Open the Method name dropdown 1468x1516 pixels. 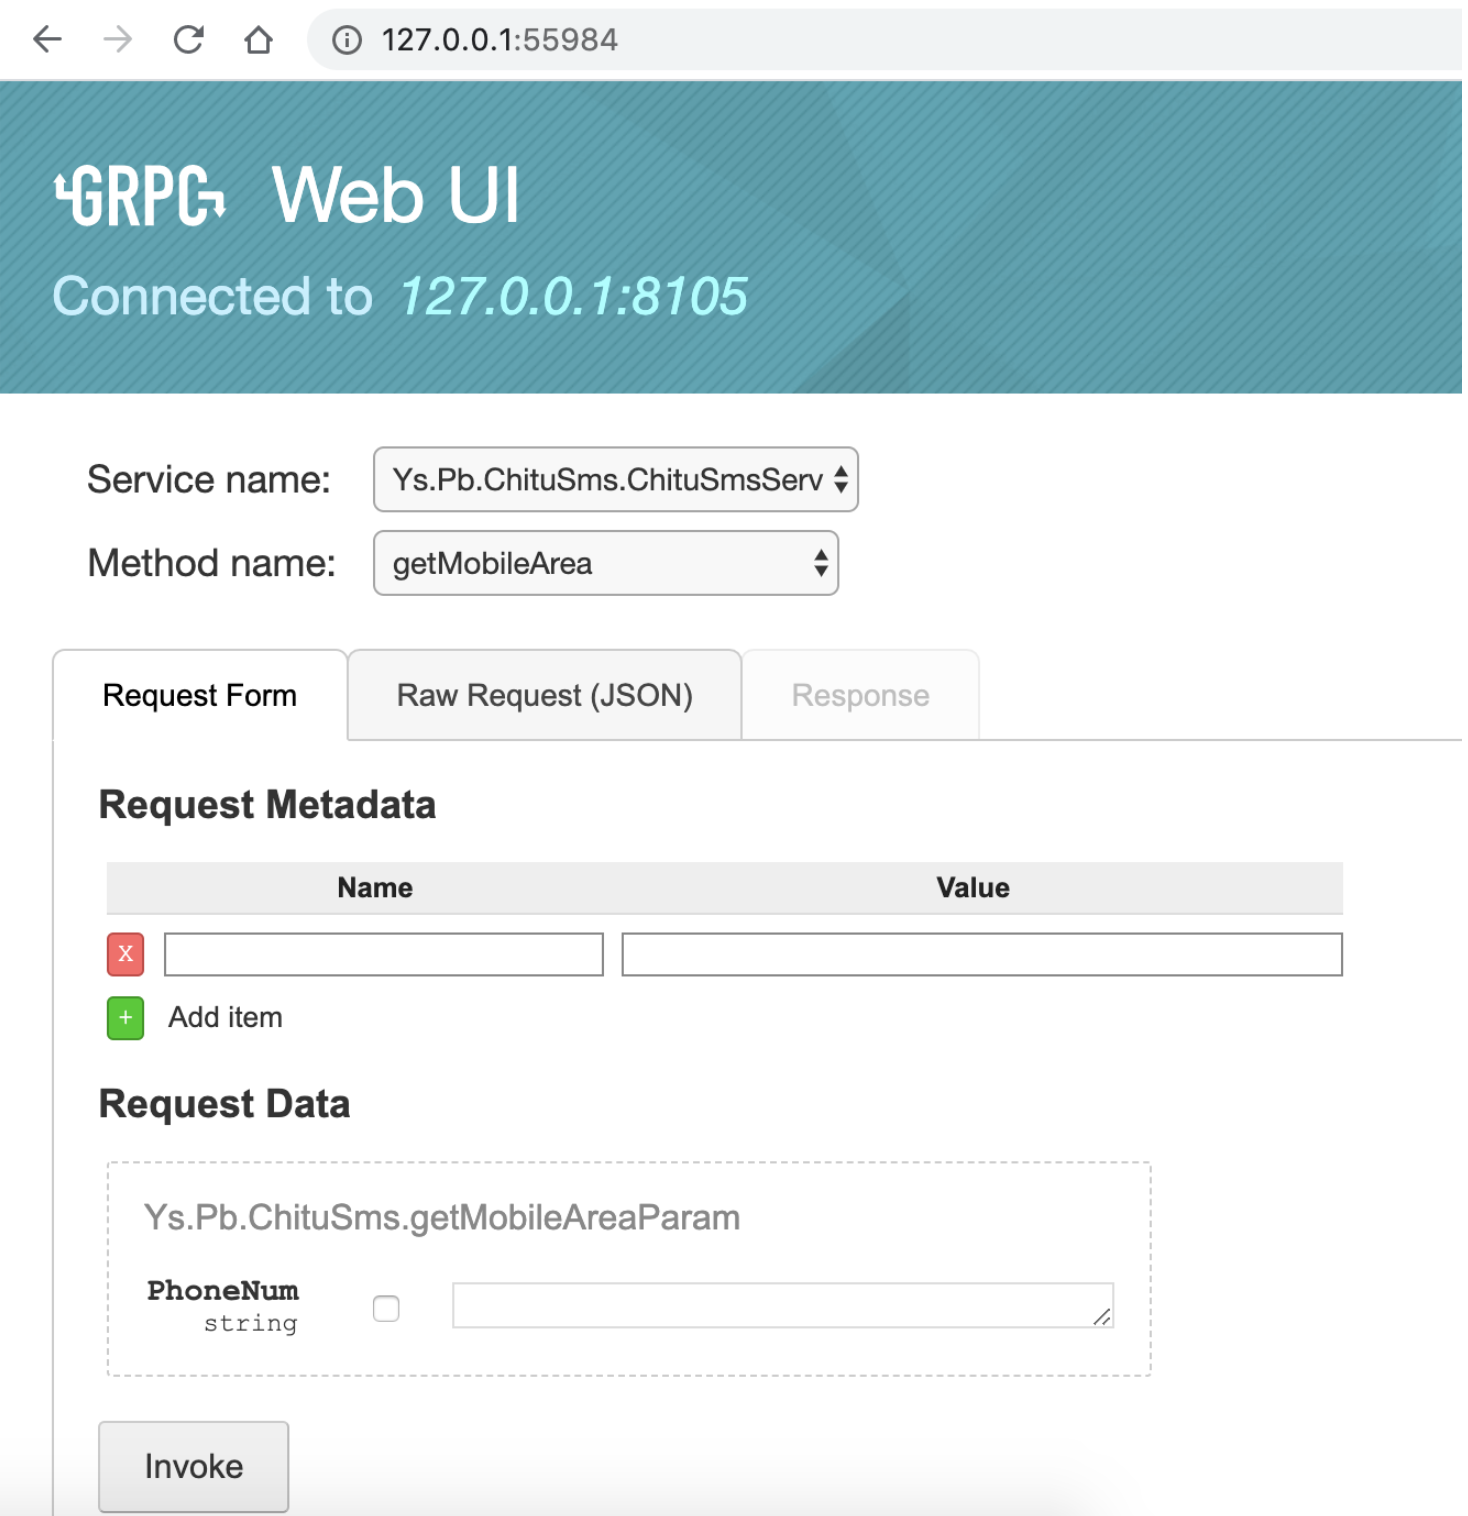(x=605, y=563)
